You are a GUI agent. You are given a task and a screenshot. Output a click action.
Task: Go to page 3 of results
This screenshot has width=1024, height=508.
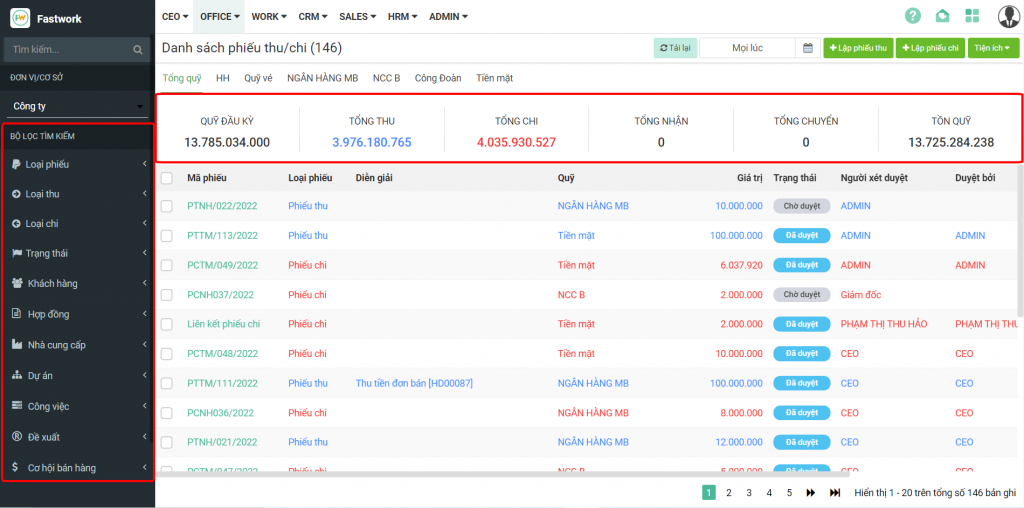(748, 492)
